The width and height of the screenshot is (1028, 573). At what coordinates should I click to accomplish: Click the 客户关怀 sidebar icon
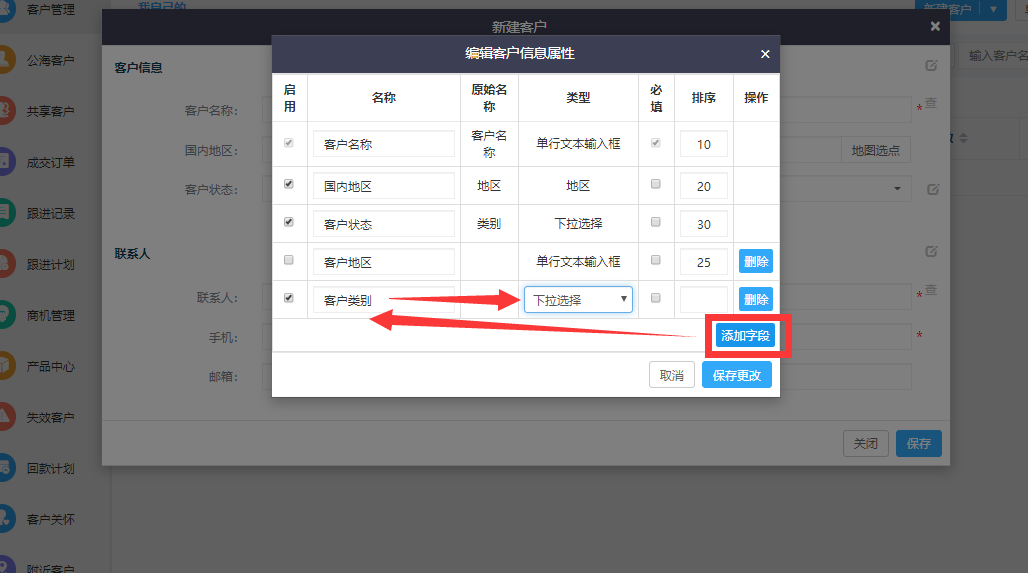click(x=5, y=519)
